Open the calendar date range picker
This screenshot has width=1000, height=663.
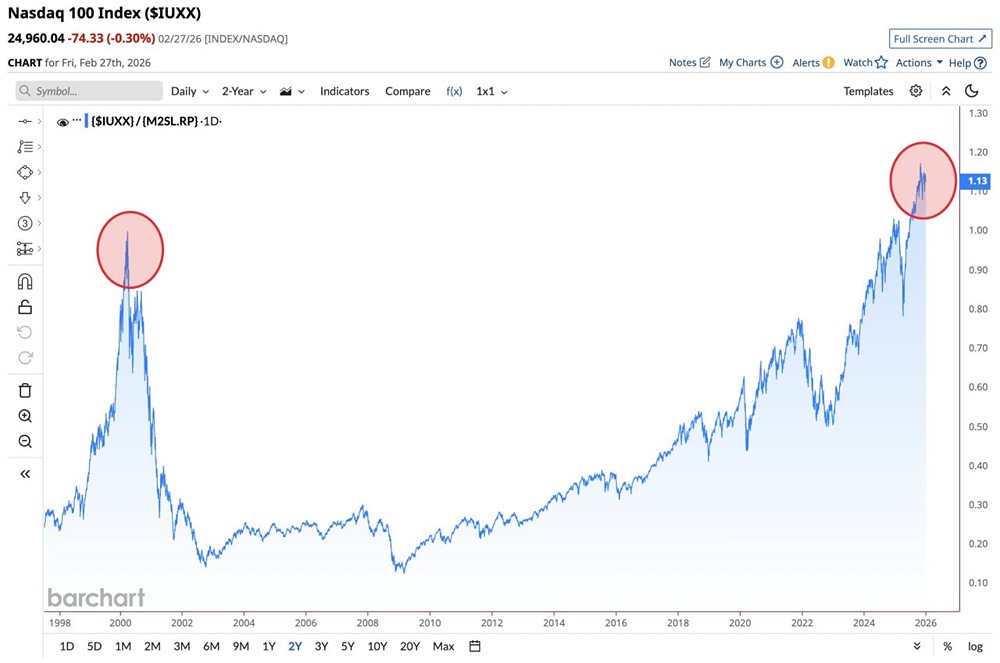coord(475,646)
